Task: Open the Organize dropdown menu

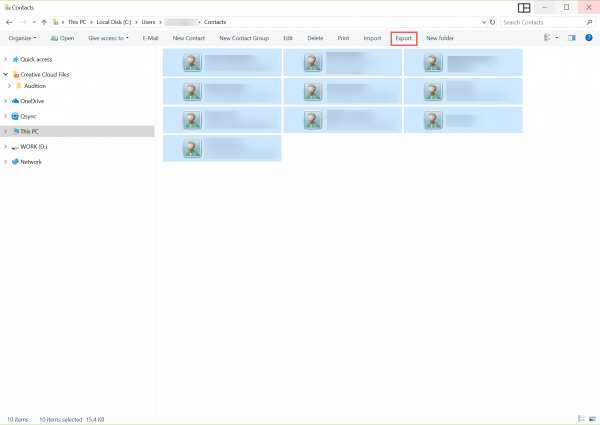Action: pos(22,38)
